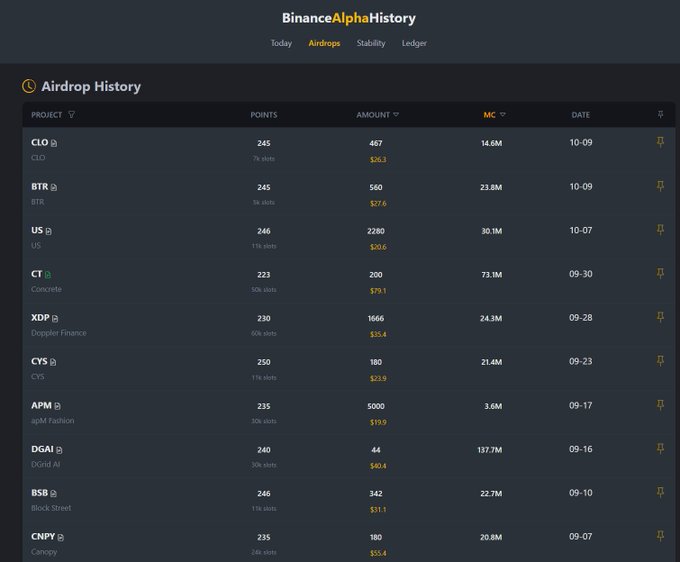Pin the CLO row
Image resolution: width=680 pixels, height=562 pixels.
pos(660,142)
